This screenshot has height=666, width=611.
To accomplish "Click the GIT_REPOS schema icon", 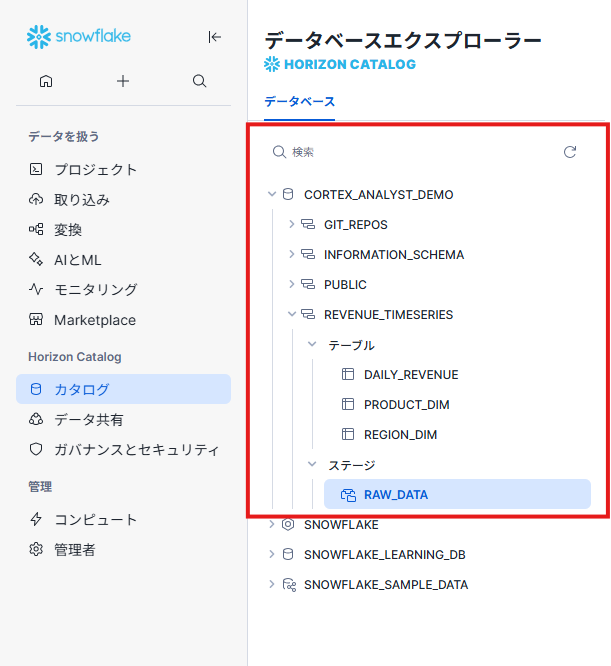I will point(308,224).
